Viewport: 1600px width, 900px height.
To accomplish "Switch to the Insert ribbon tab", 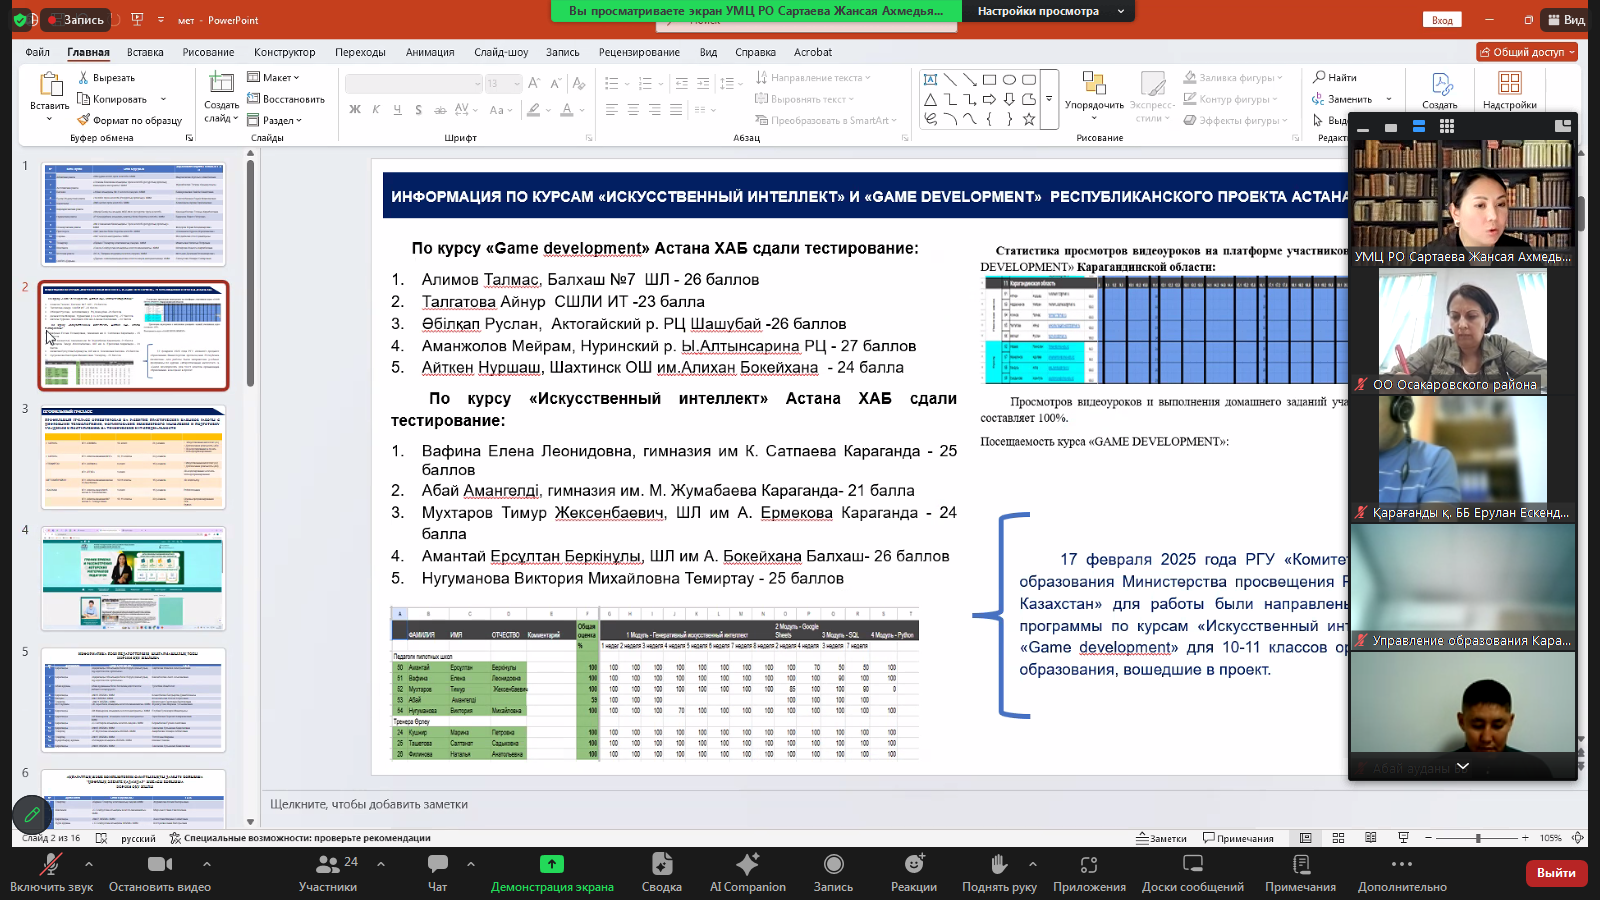I will [145, 52].
